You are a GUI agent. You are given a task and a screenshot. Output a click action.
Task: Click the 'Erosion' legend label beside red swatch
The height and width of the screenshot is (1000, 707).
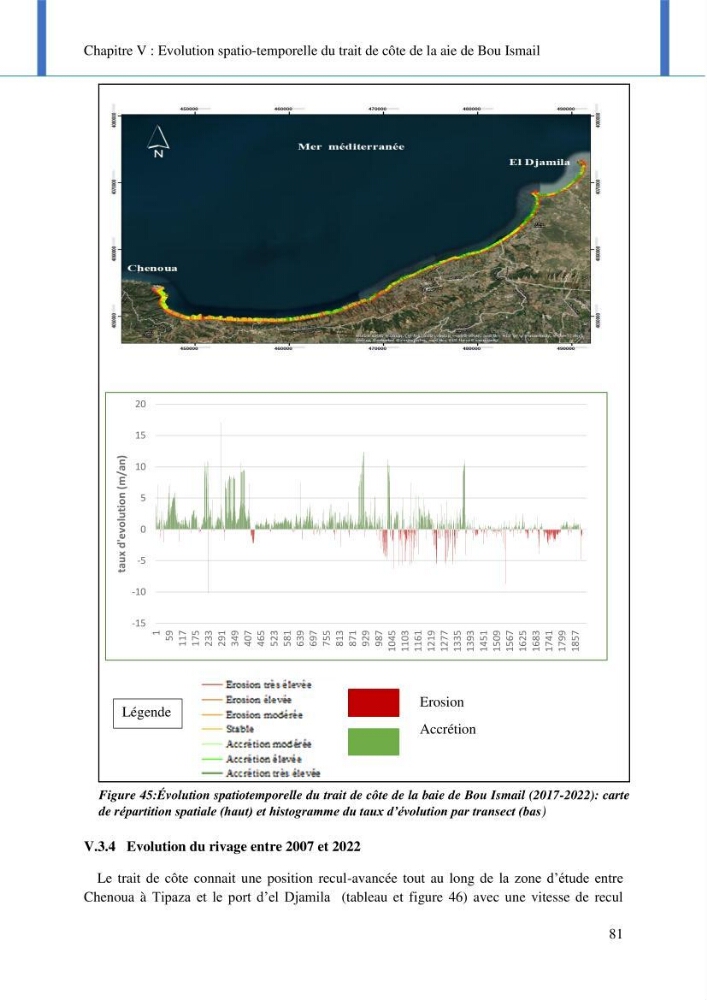(442, 702)
